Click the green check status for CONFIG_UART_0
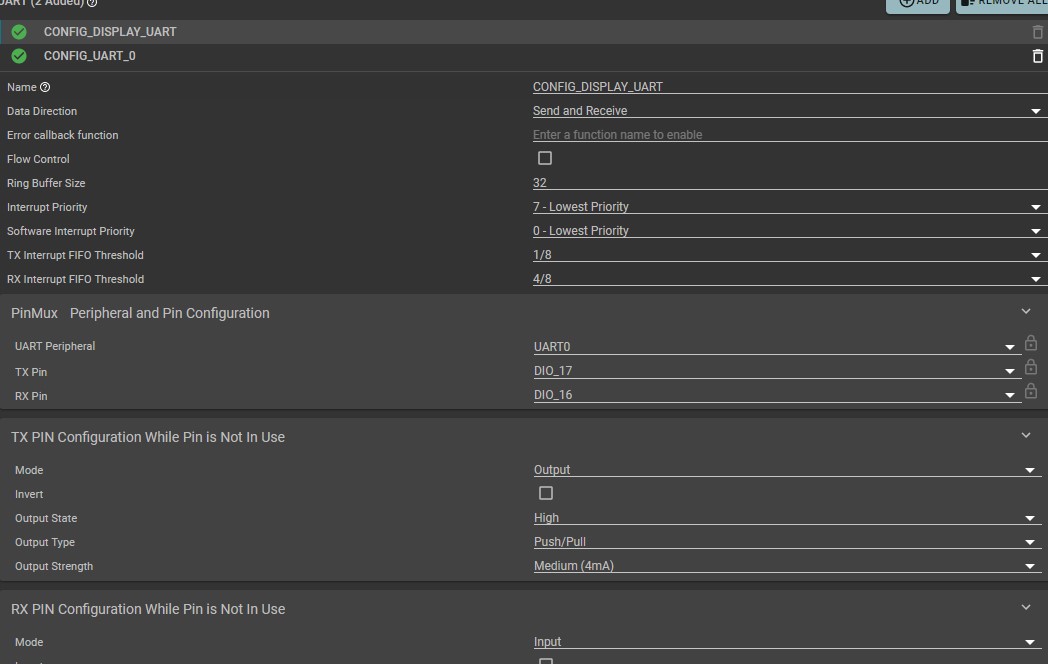The width and height of the screenshot is (1048, 664). [19, 56]
